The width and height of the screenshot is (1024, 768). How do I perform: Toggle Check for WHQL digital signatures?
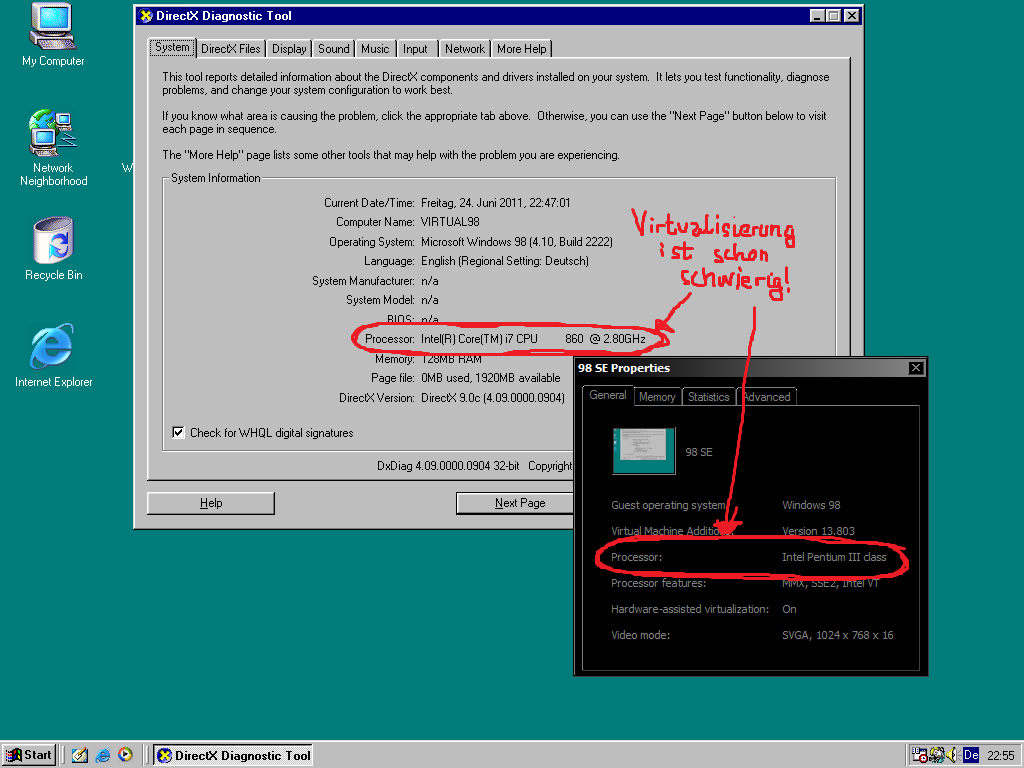[179, 433]
